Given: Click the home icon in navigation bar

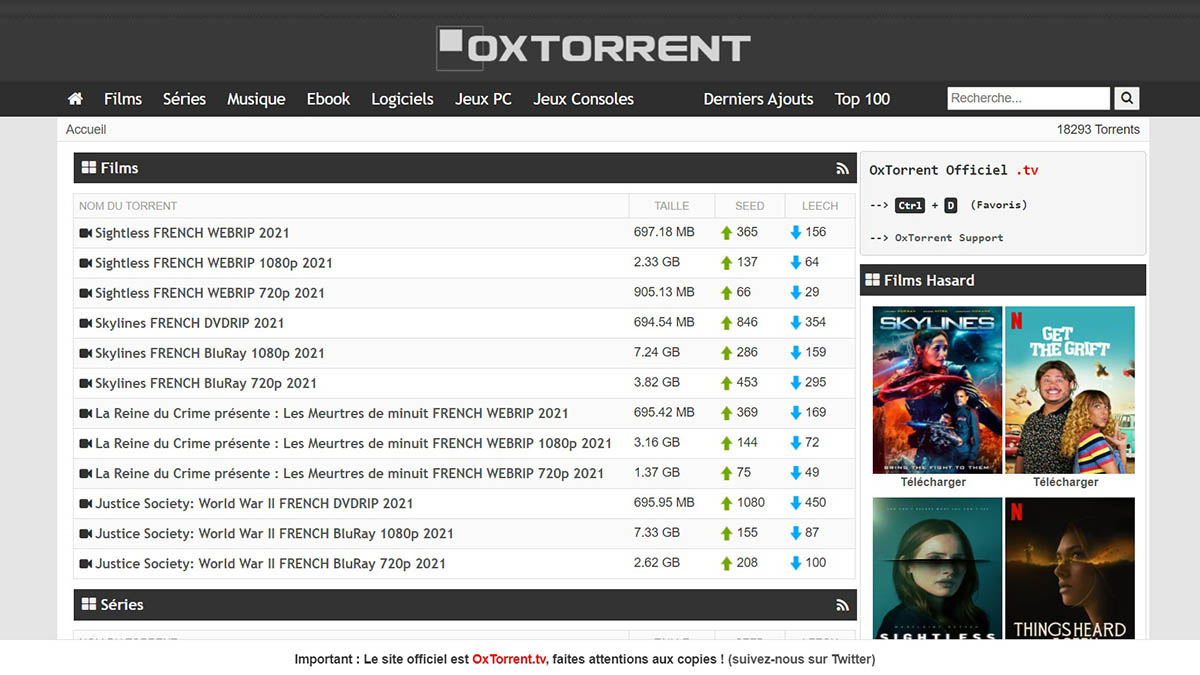Looking at the screenshot, I should [75, 99].
